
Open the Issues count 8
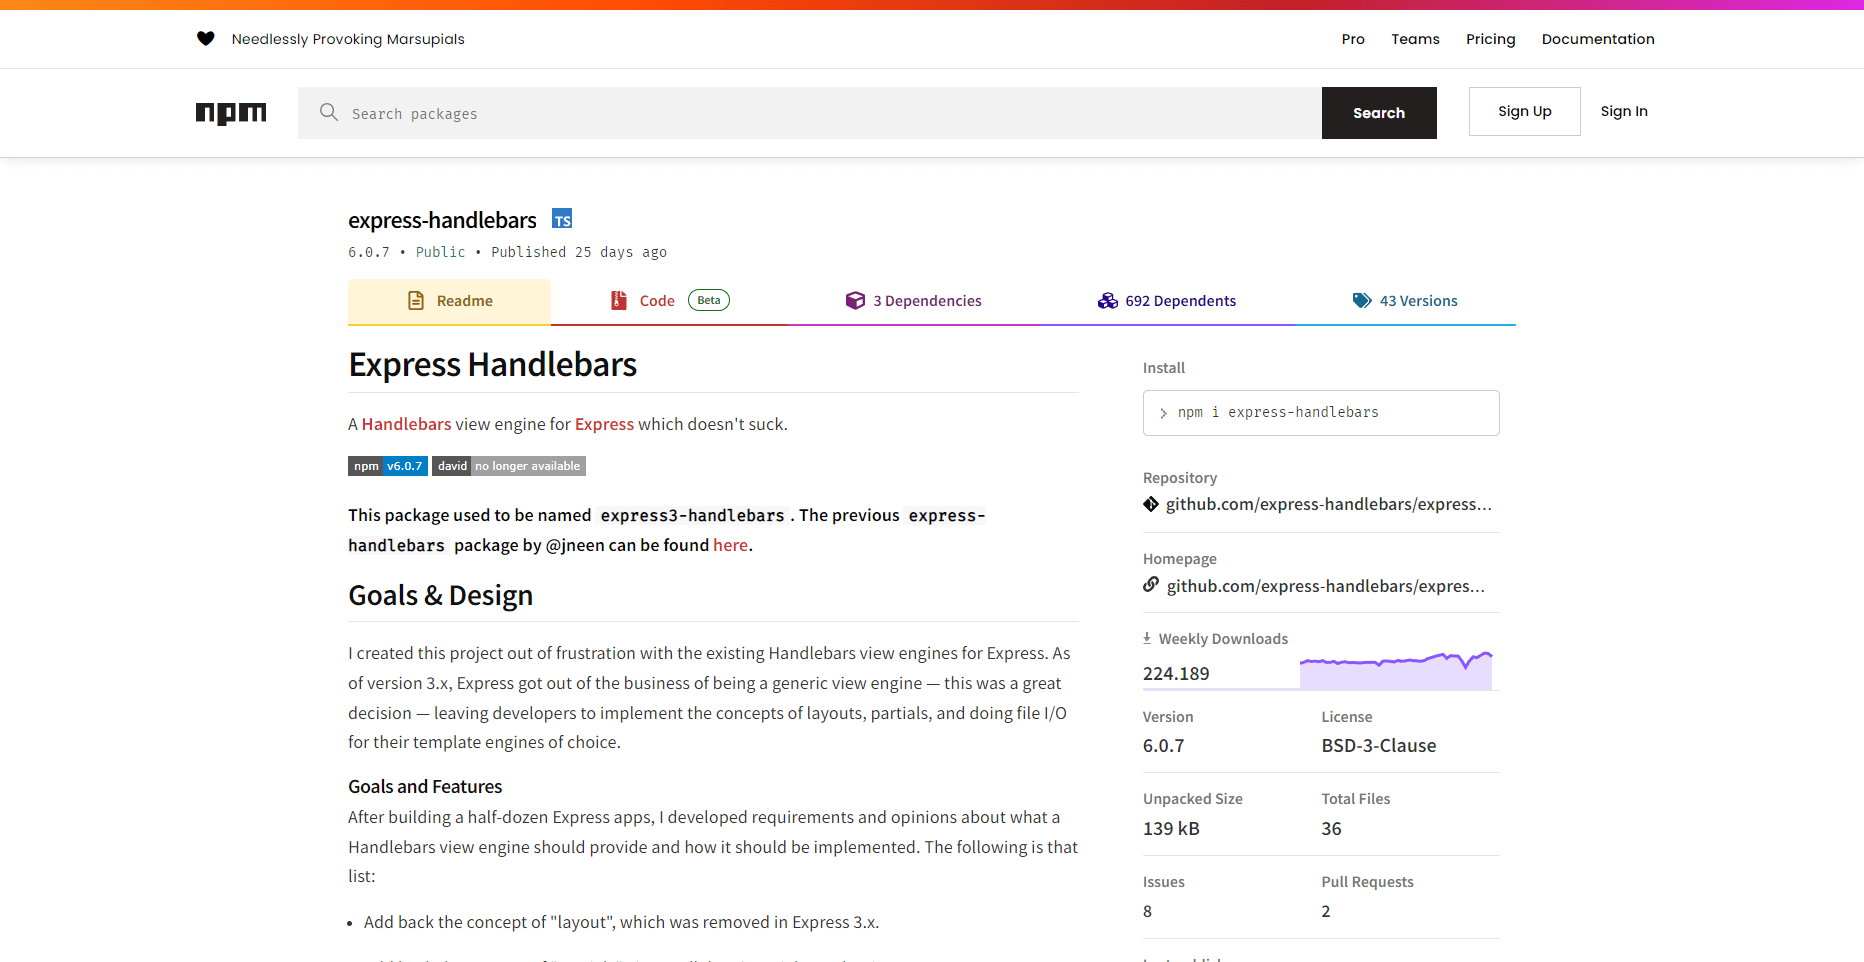point(1147,912)
